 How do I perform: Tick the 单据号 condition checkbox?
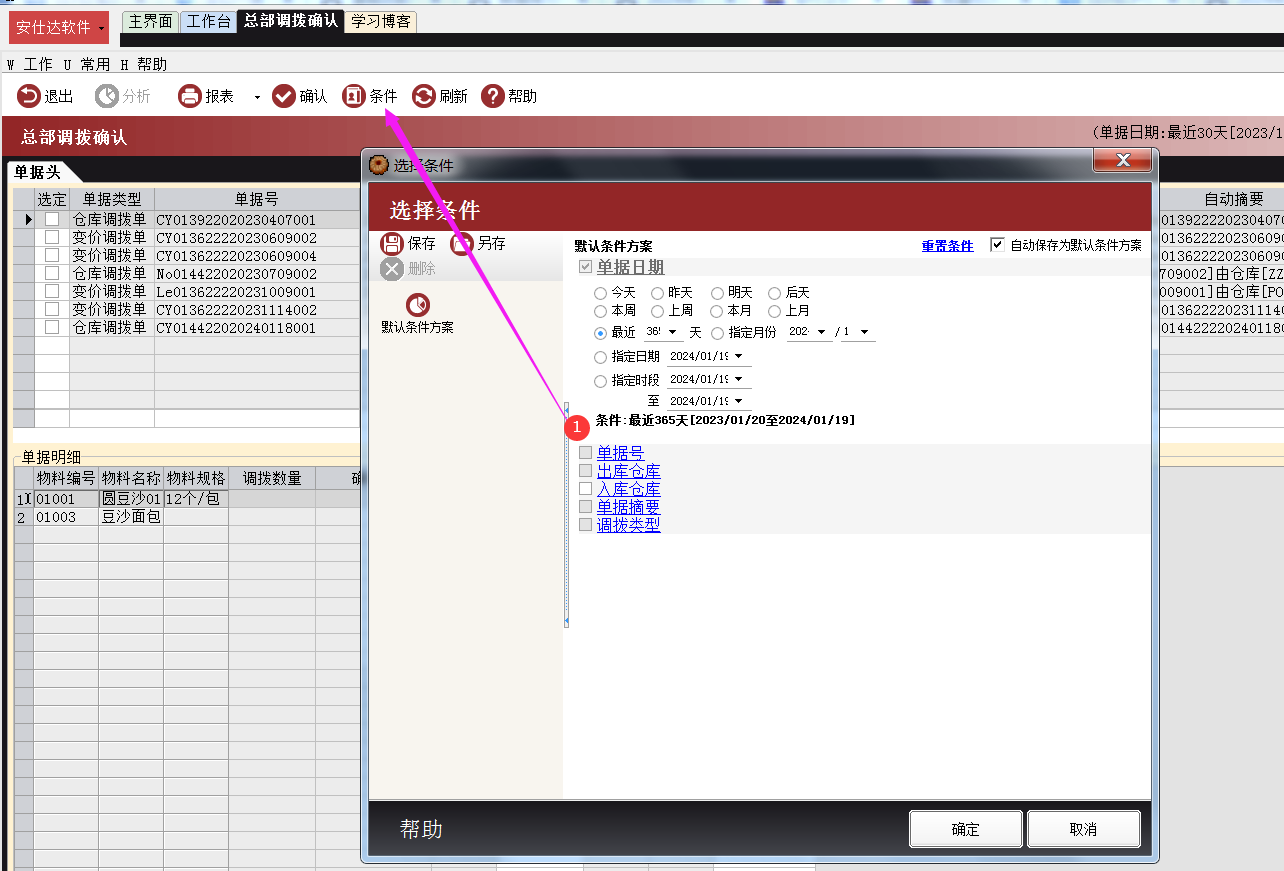586,453
